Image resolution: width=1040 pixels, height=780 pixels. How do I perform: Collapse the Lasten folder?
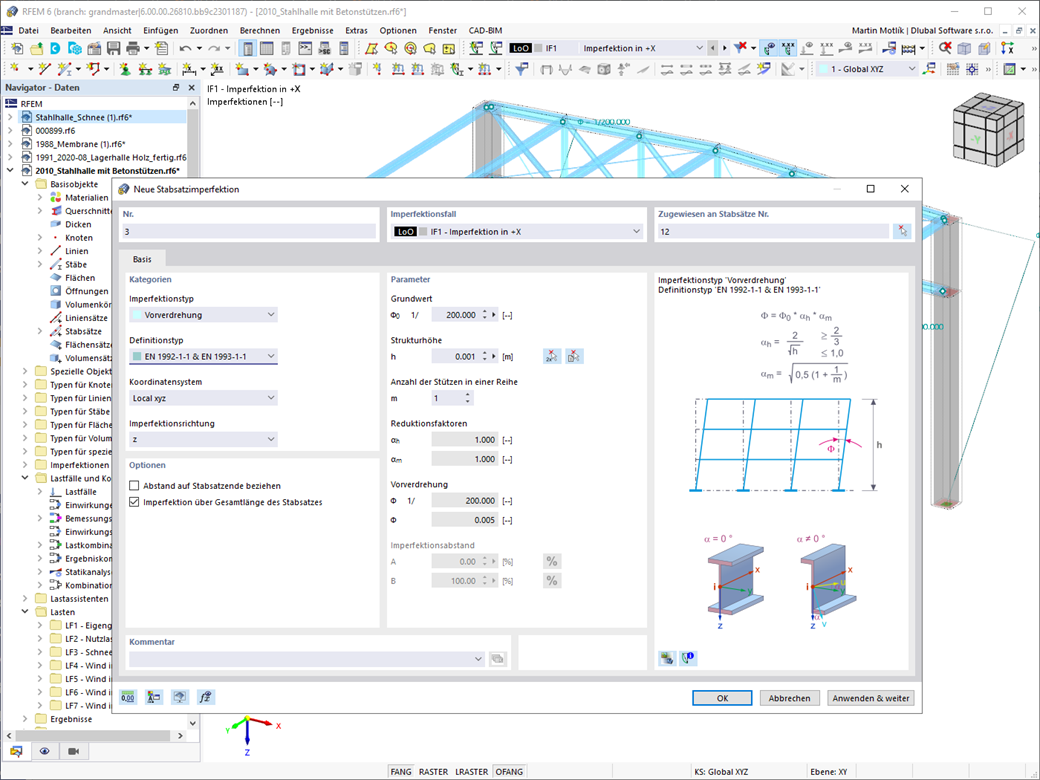tap(25, 612)
